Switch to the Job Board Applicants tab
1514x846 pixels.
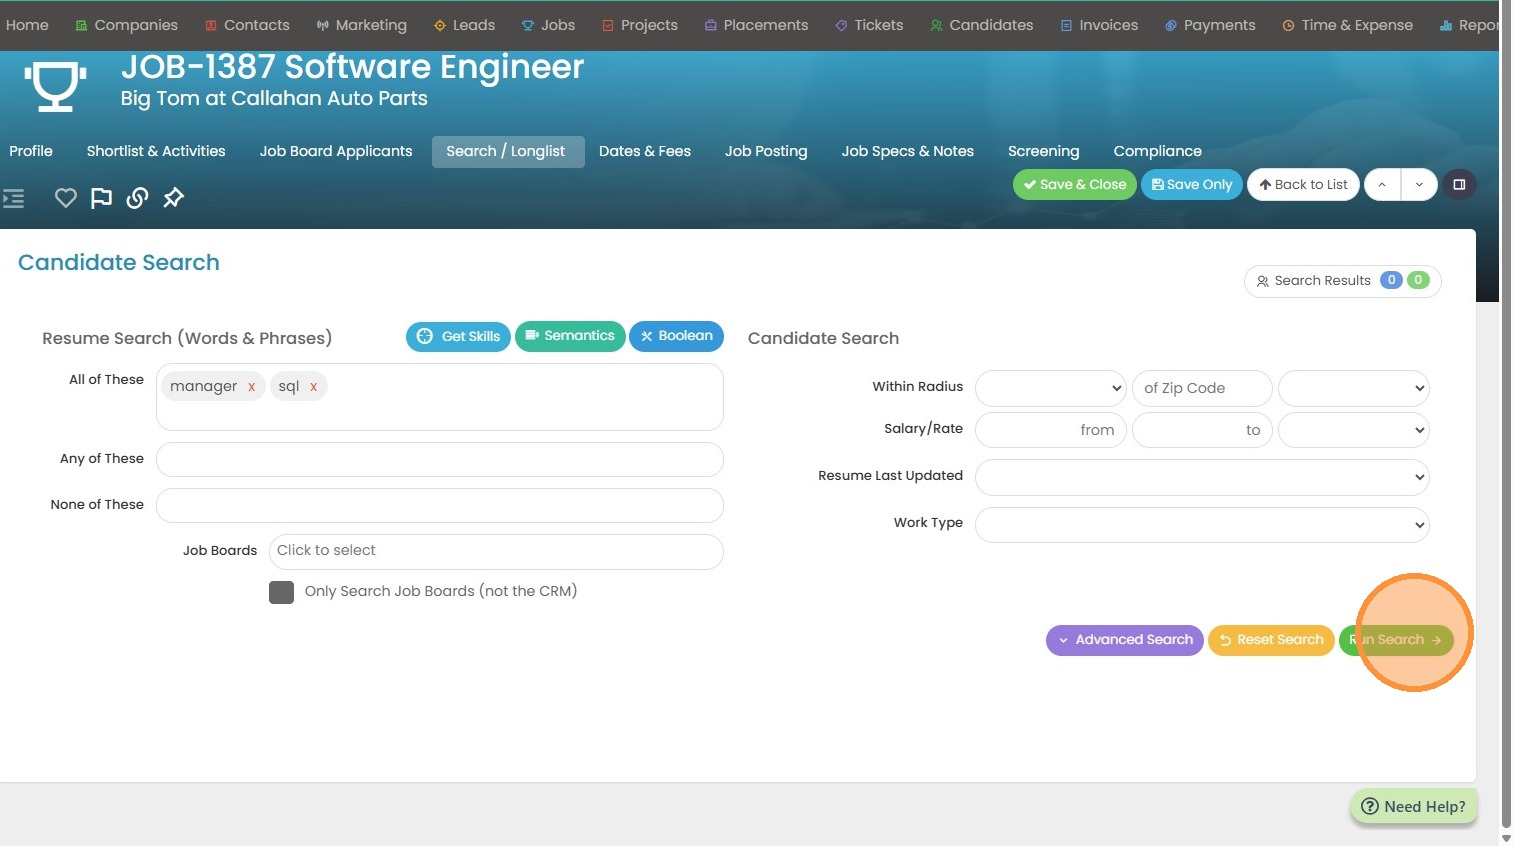336,151
